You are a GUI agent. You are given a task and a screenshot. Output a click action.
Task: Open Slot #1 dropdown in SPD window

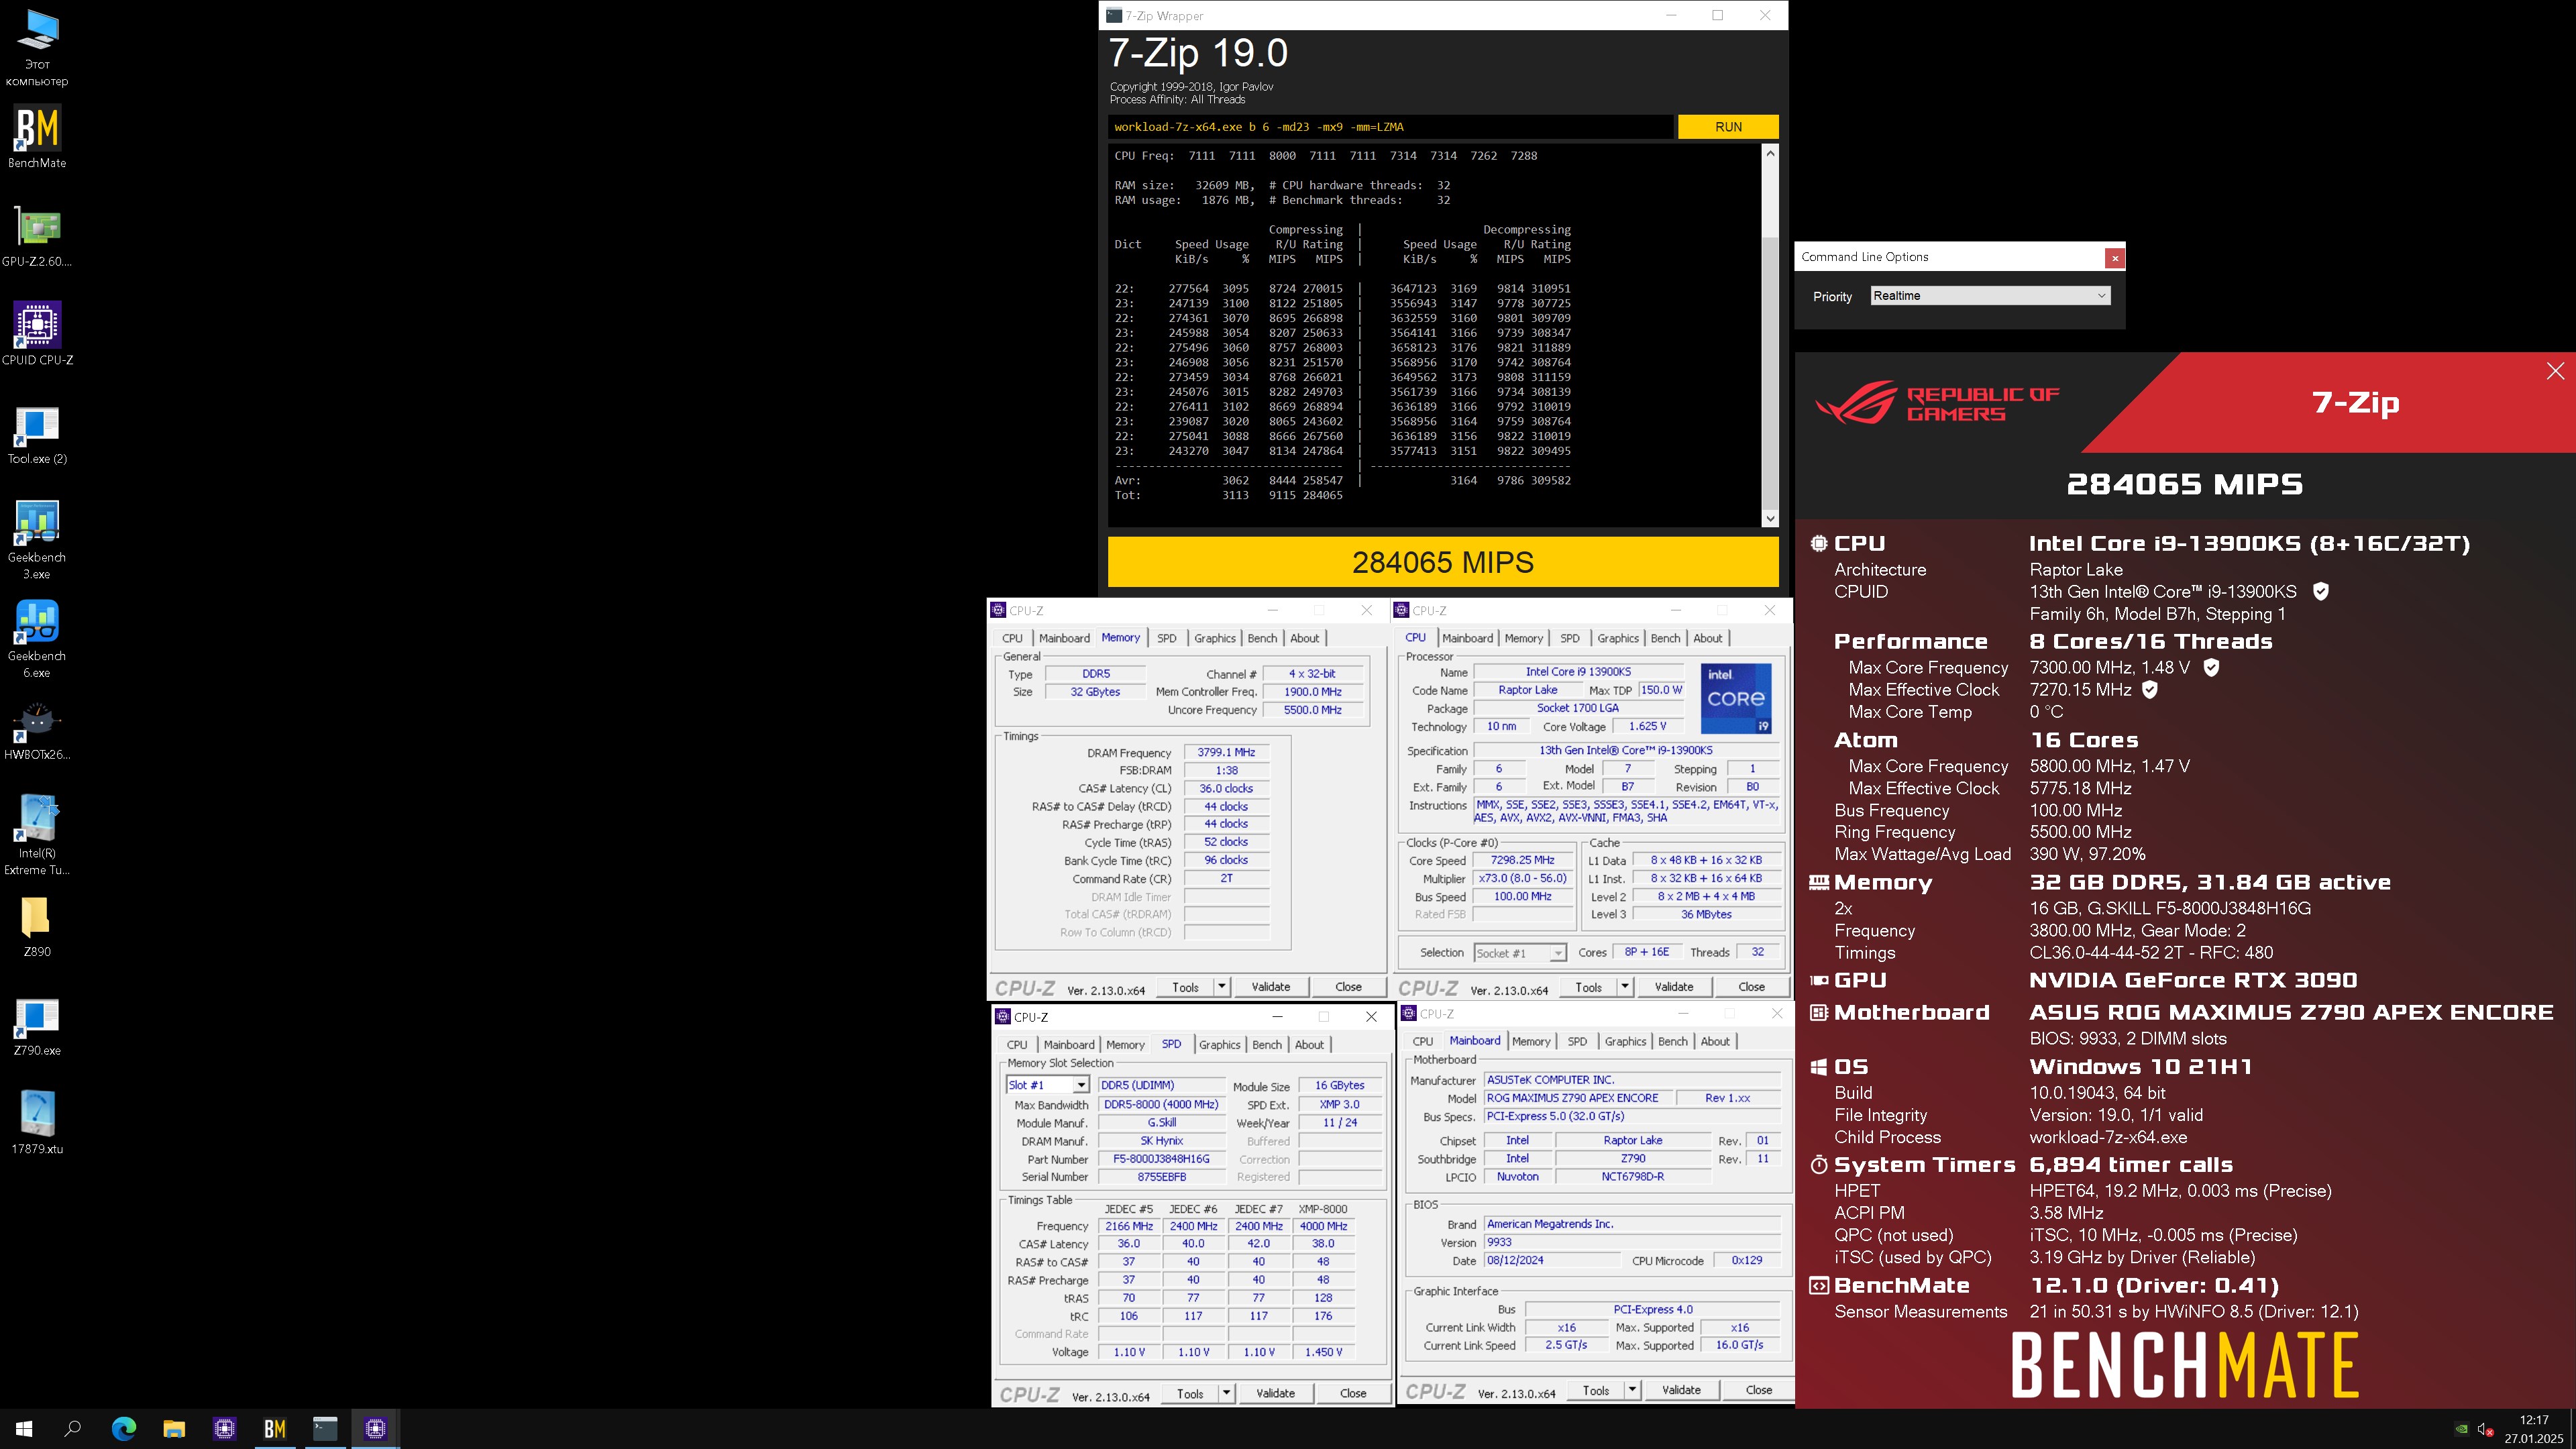pyautogui.click(x=1047, y=1085)
